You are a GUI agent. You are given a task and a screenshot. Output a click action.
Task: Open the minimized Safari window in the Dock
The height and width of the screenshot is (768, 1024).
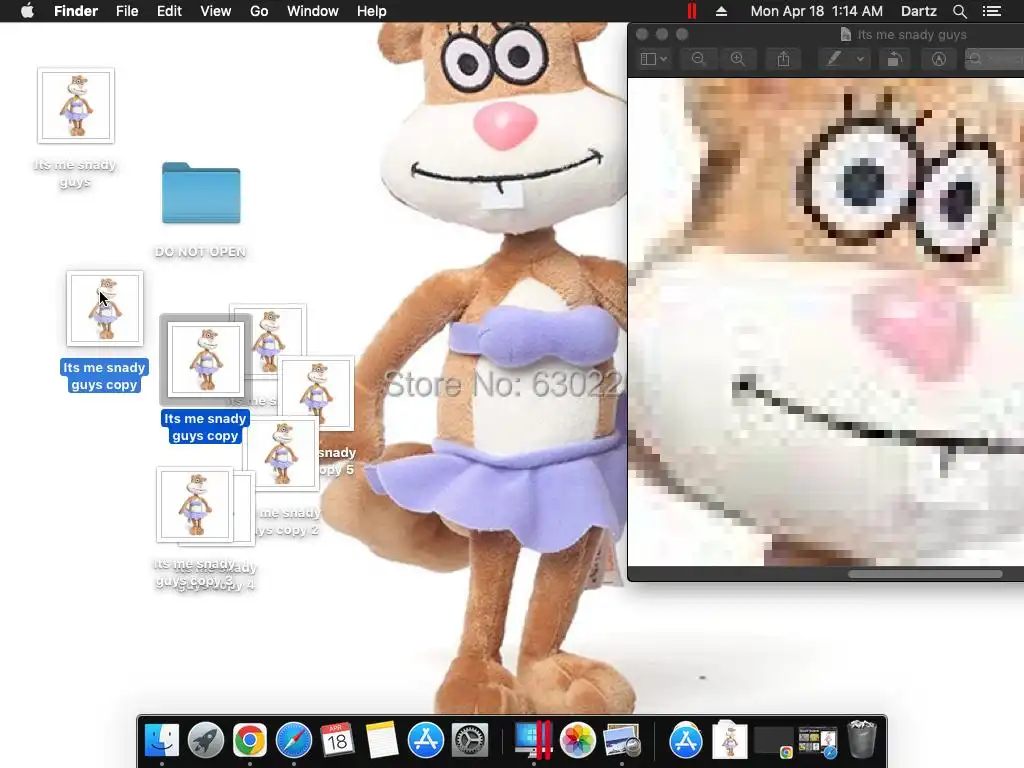(818, 742)
